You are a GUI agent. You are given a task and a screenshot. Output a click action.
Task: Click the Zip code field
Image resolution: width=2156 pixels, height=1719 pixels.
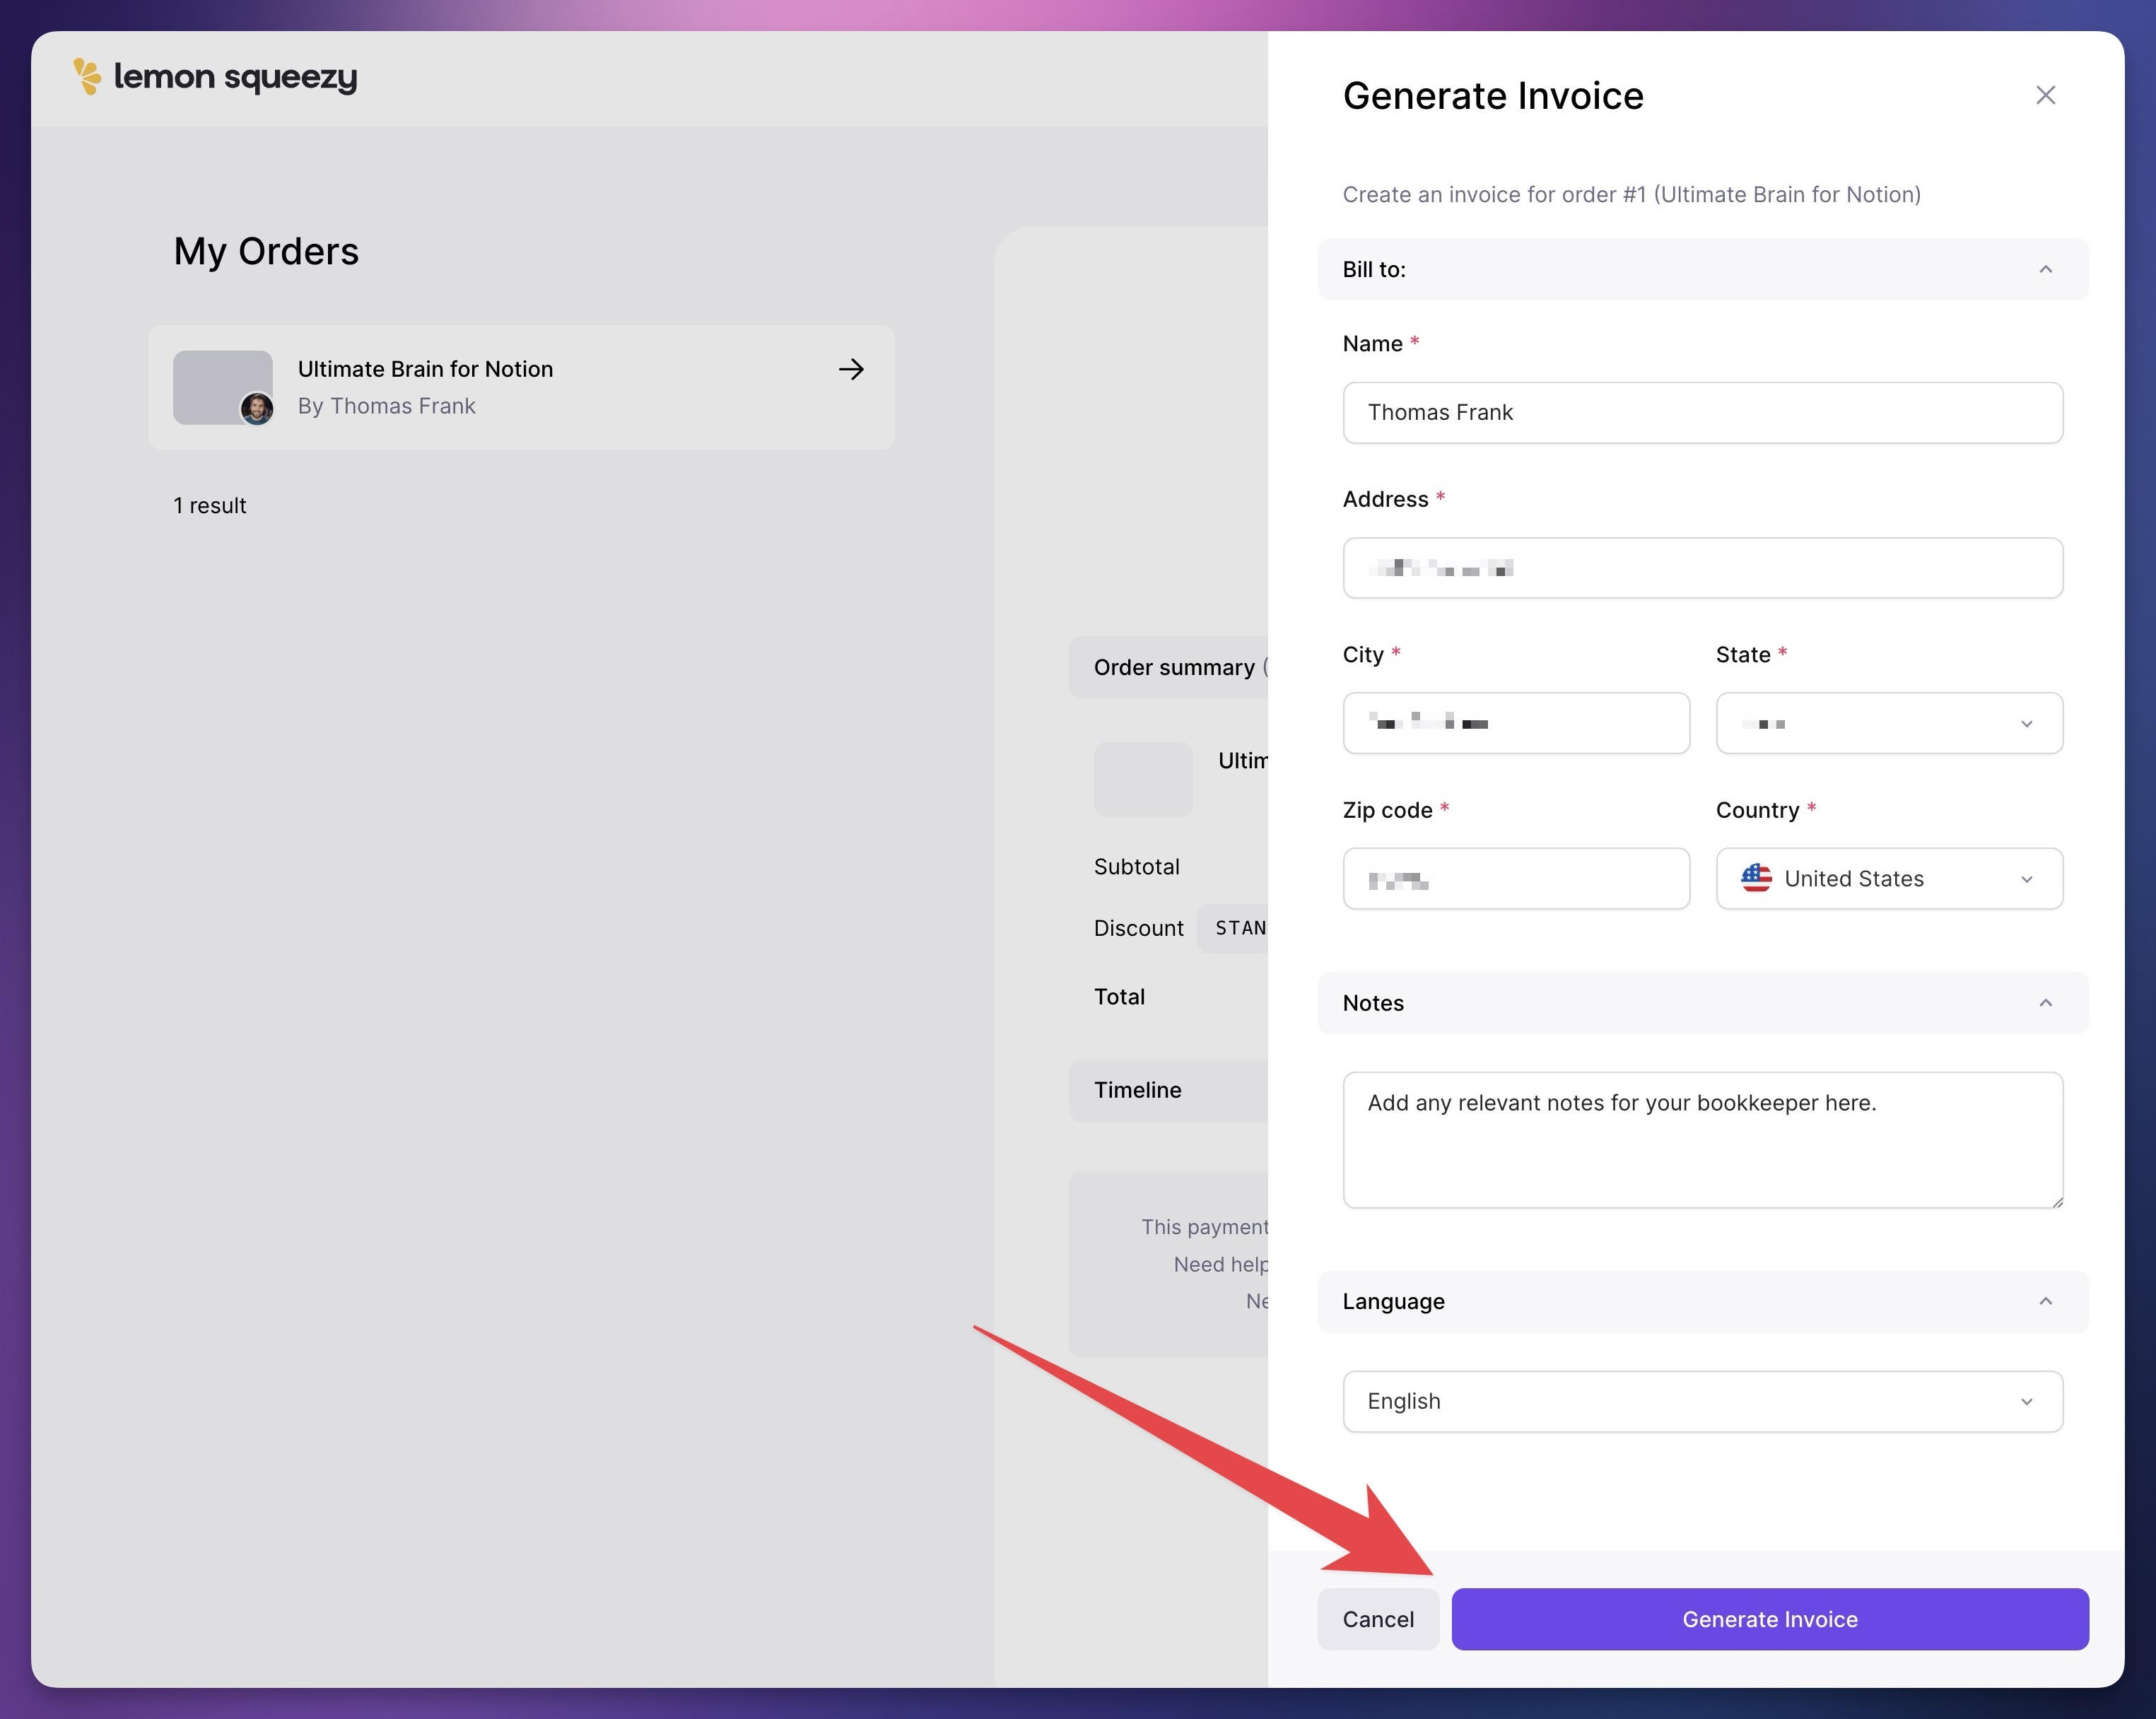click(1515, 878)
